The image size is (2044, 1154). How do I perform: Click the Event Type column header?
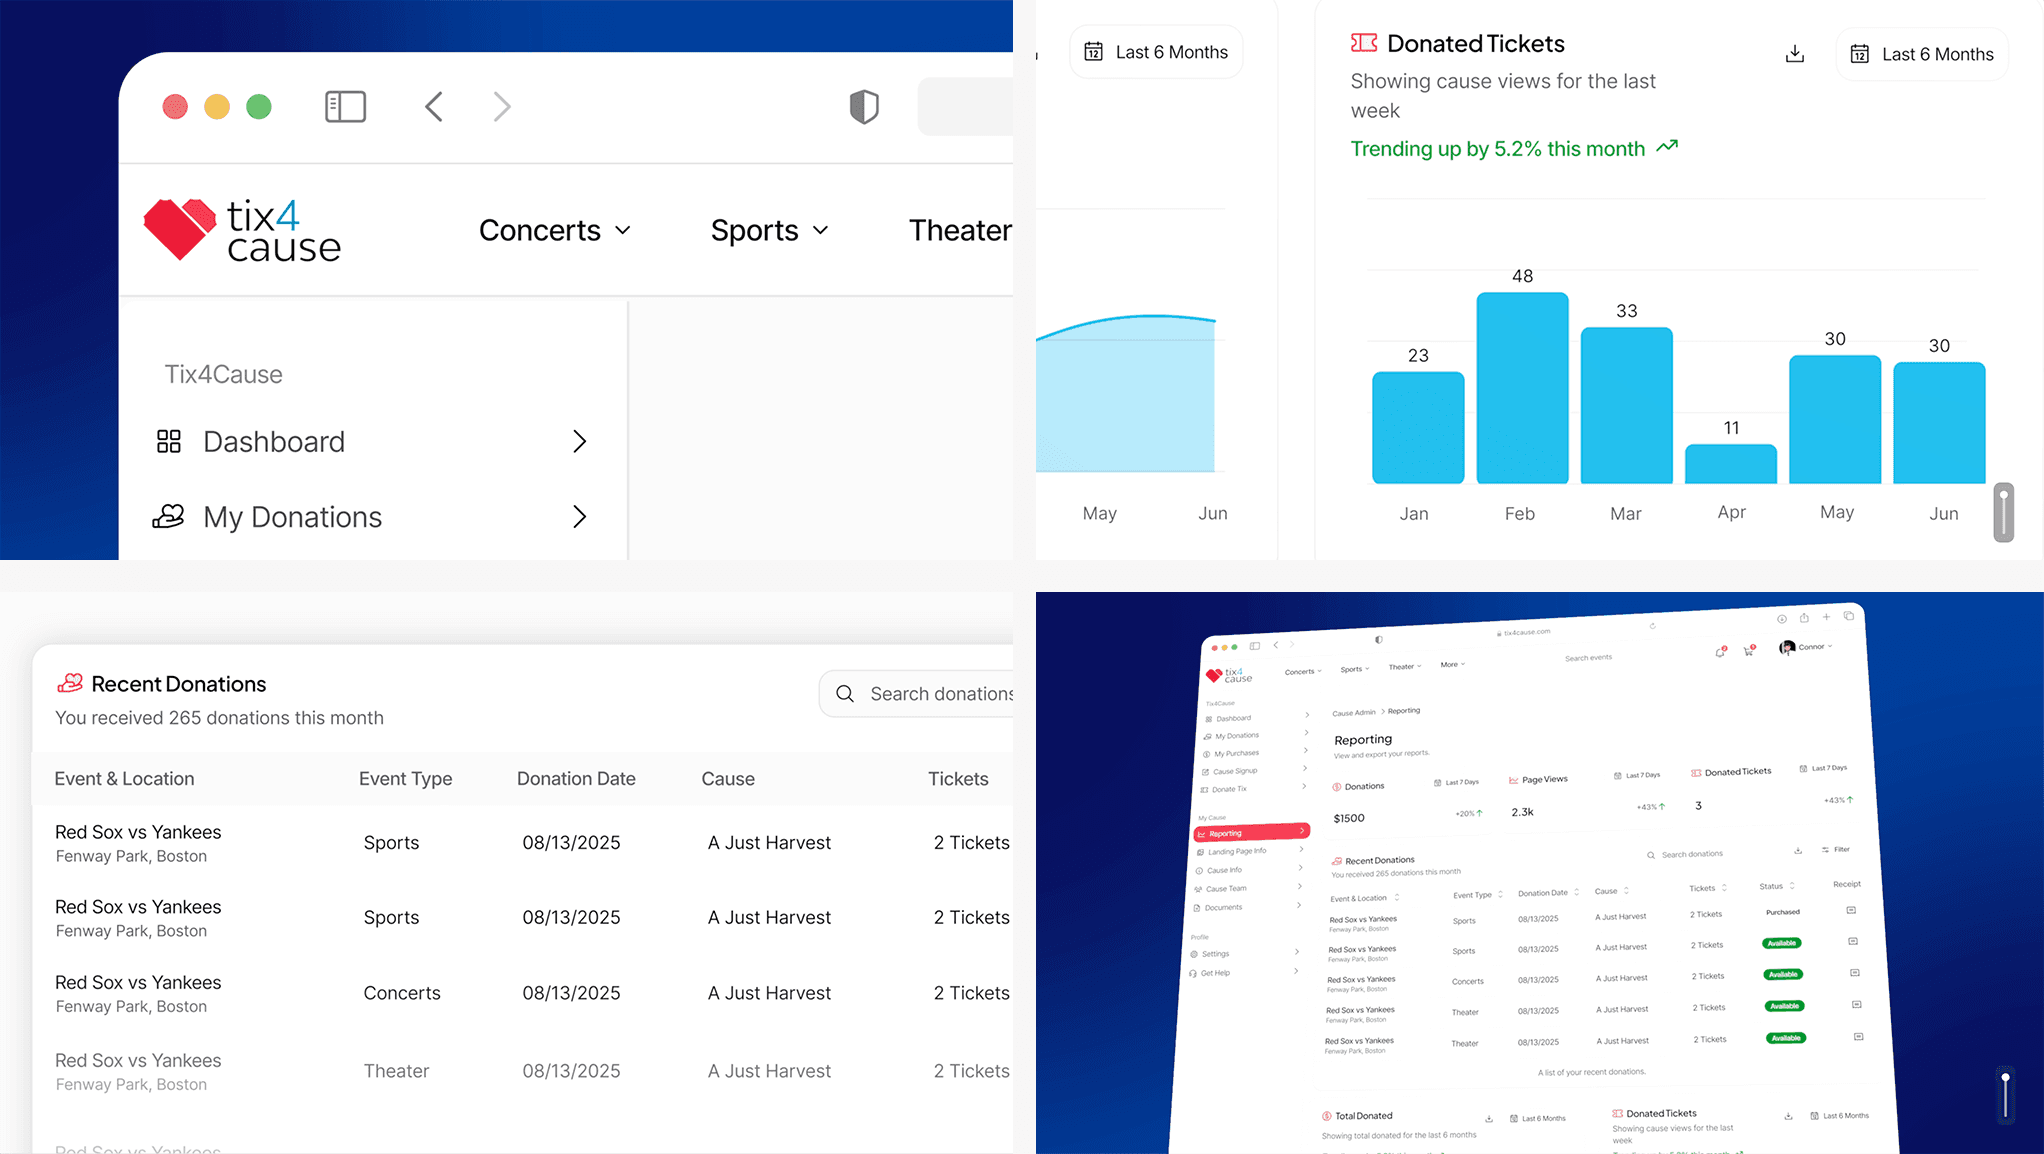coord(405,779)
